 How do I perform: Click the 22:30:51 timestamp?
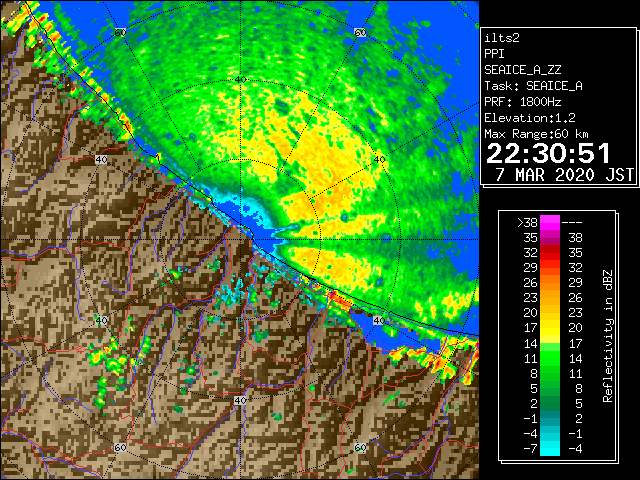click(548, 153)
